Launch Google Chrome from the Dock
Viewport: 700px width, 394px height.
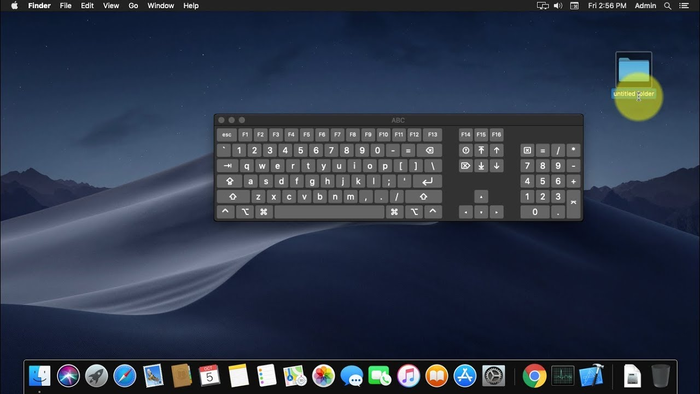point(534,376)
